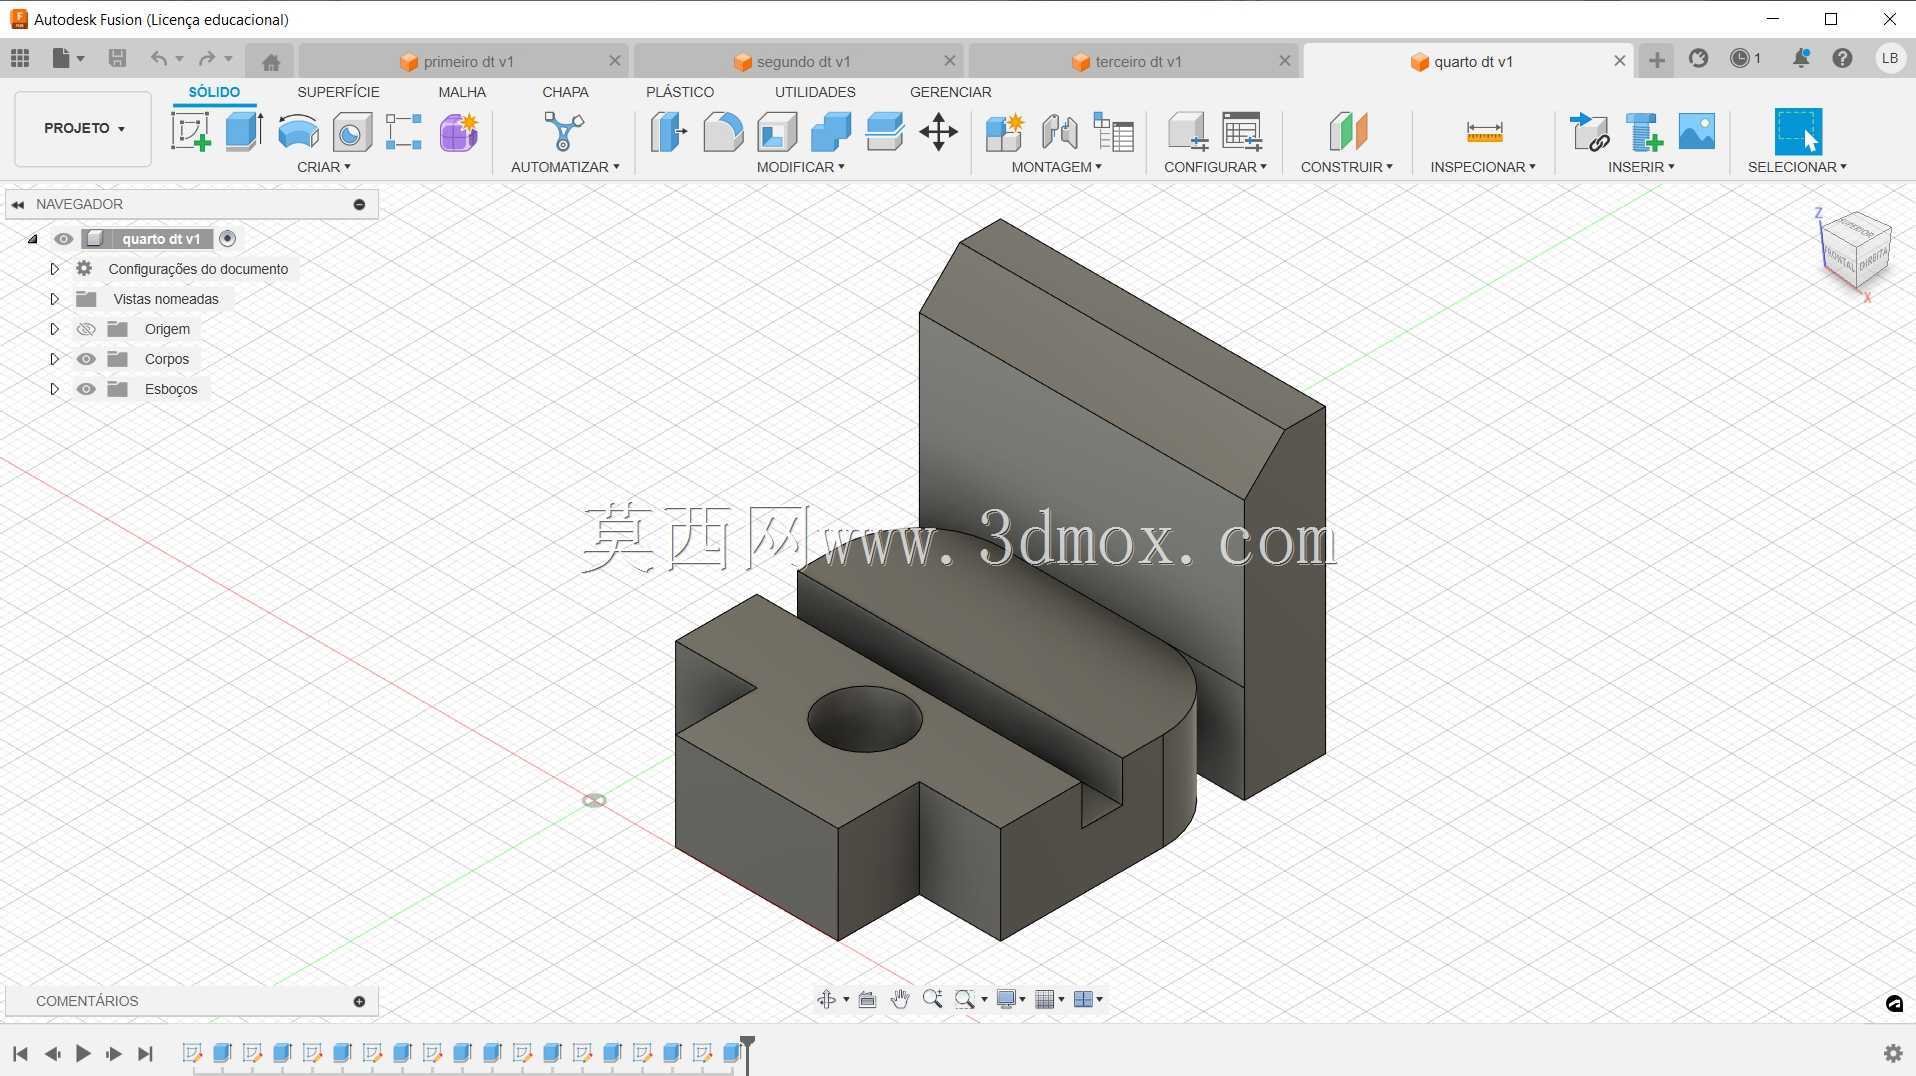Open the Help question mark menu
Screen dimensions: 1916x1076
[x=1843, y=58]
